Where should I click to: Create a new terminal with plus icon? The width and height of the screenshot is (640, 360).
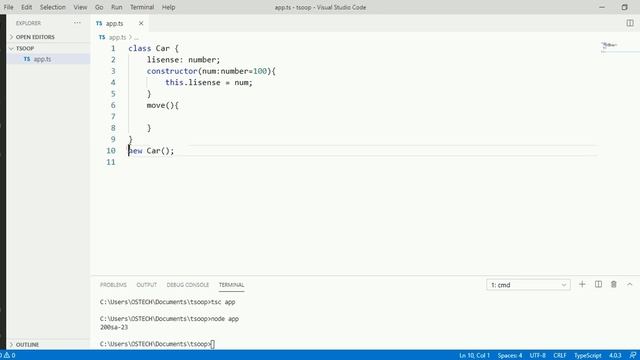point(582,284)
